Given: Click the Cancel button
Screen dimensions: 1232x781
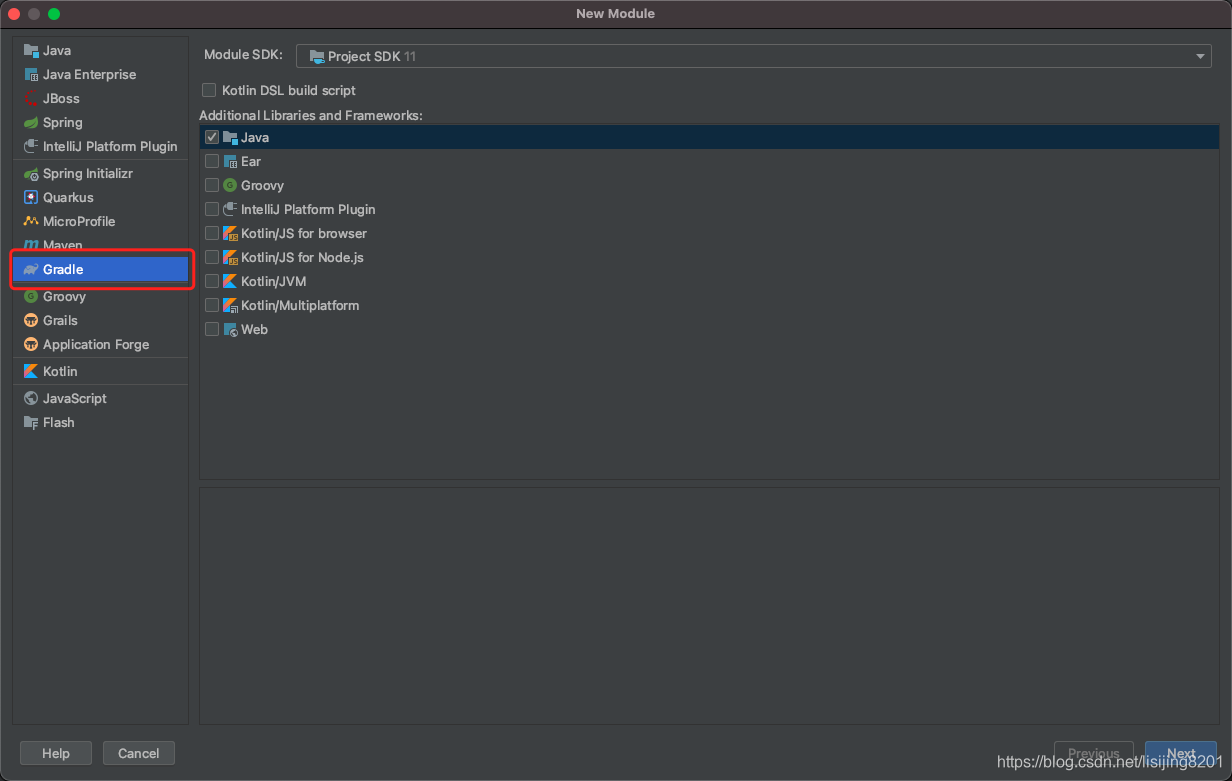Looking at the screenshot, I should click(138, 753).
